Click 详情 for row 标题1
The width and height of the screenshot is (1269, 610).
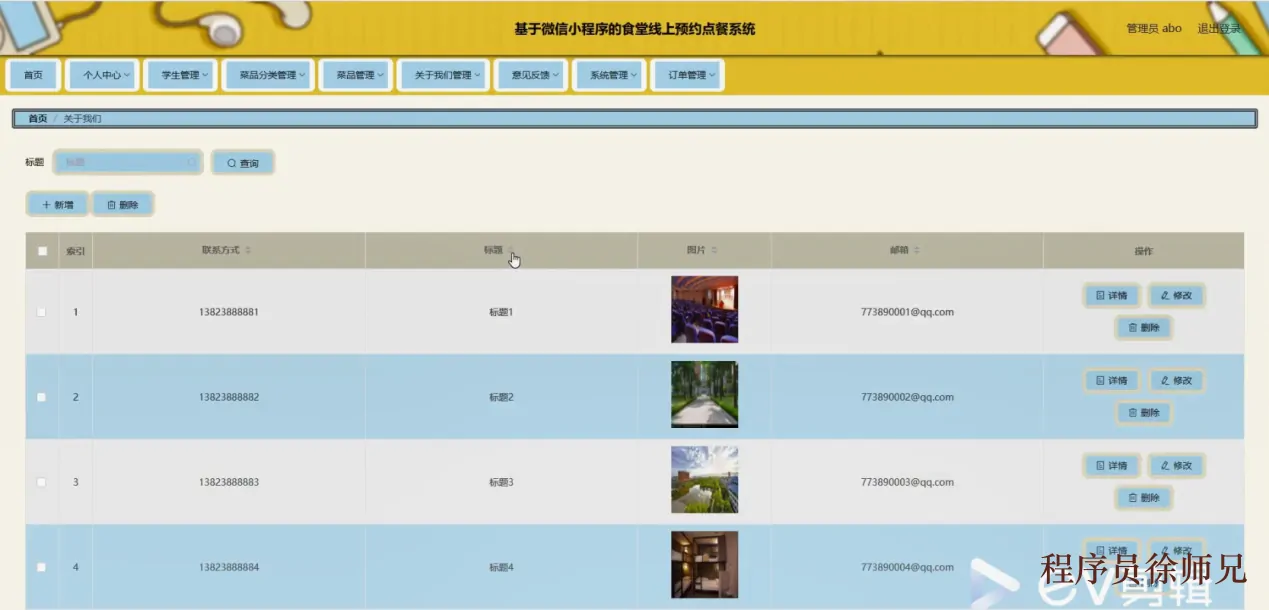(x=1111, y=296)
